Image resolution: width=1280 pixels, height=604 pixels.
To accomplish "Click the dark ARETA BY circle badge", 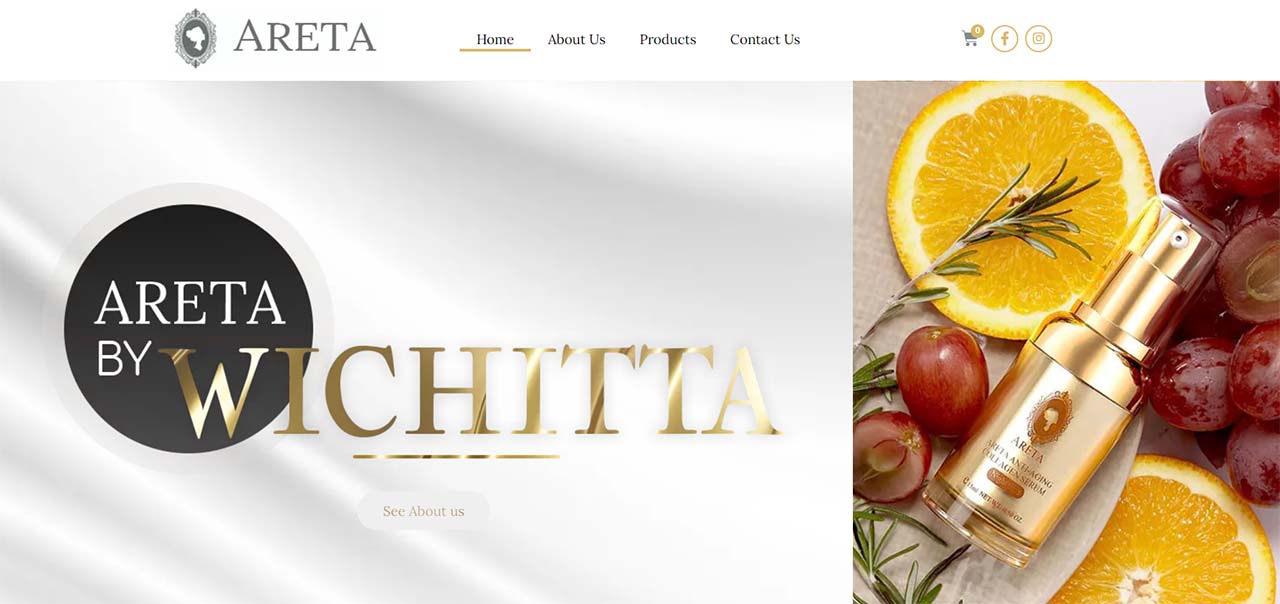I will 188,328.
